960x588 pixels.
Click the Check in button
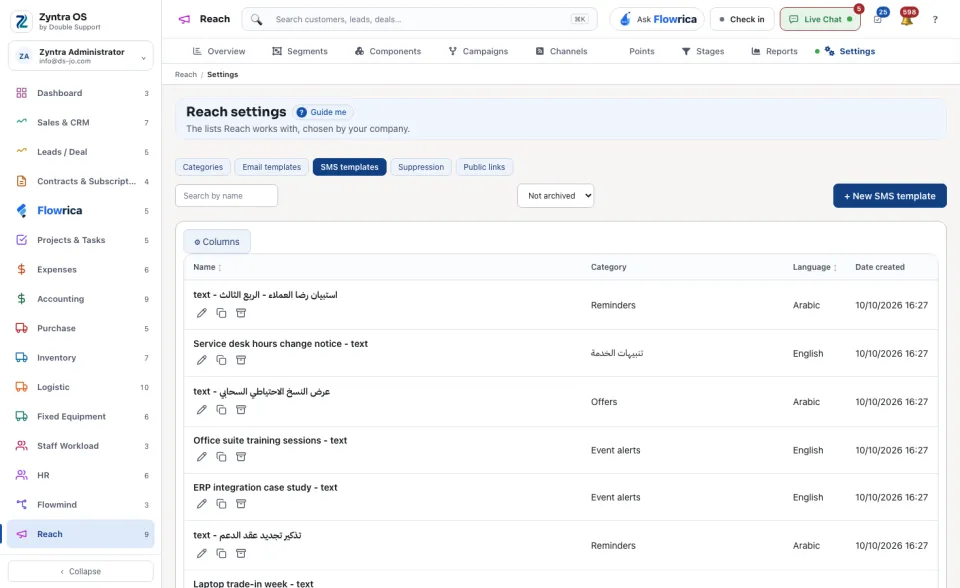(x=742, y=20)
